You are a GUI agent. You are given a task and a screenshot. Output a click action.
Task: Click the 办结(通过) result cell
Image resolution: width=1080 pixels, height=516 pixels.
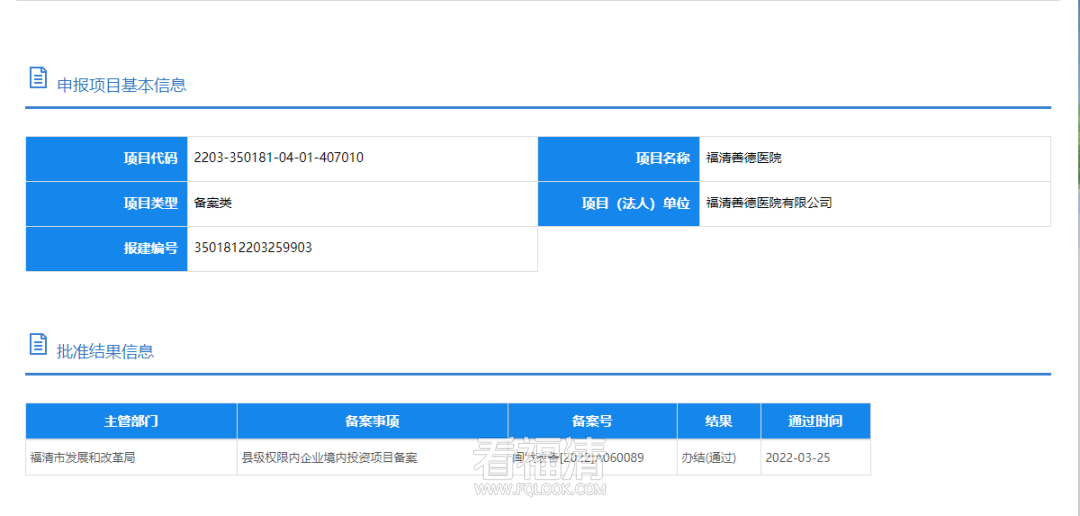pyautogui.click(x=708, y=458)
